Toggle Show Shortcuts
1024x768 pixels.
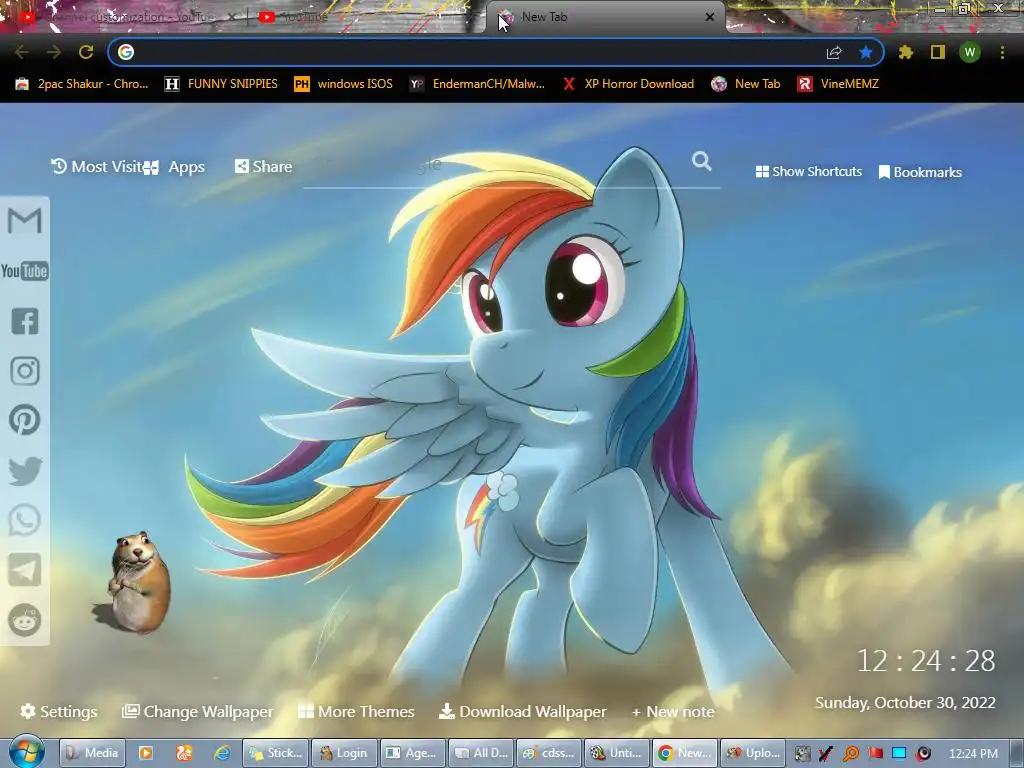coord(808,172)
